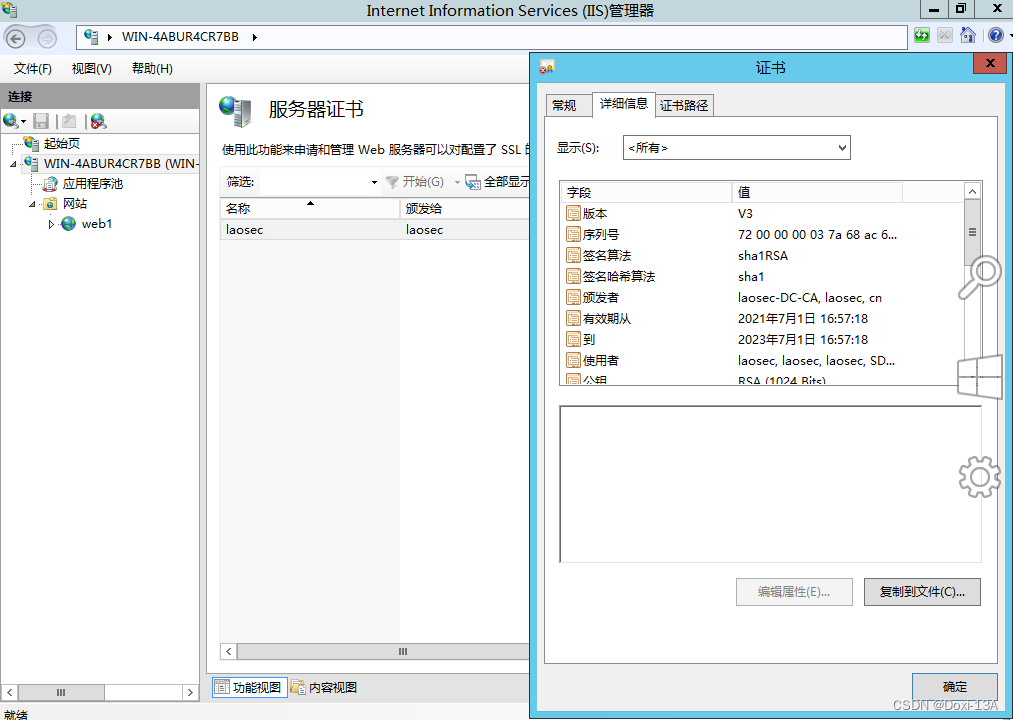Click the 筛选 filter input box
Viewport: 1013px width, 720px height.
[314, 182]
